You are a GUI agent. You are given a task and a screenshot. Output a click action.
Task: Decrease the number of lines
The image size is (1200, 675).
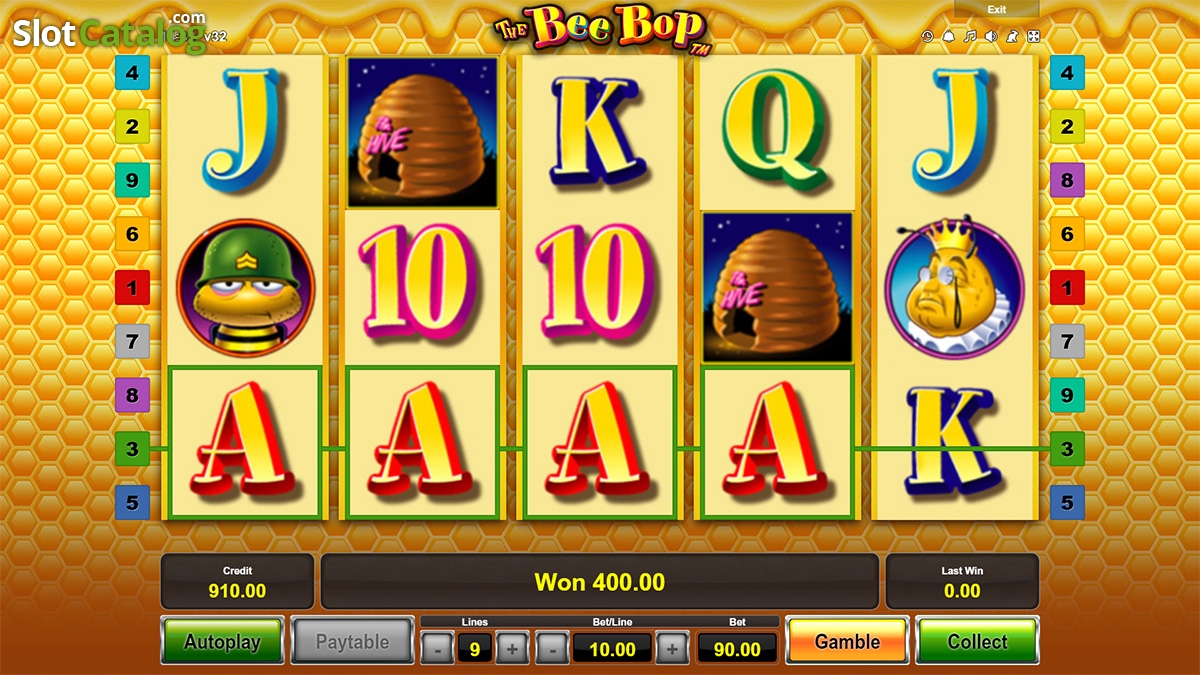pos(437,649)
